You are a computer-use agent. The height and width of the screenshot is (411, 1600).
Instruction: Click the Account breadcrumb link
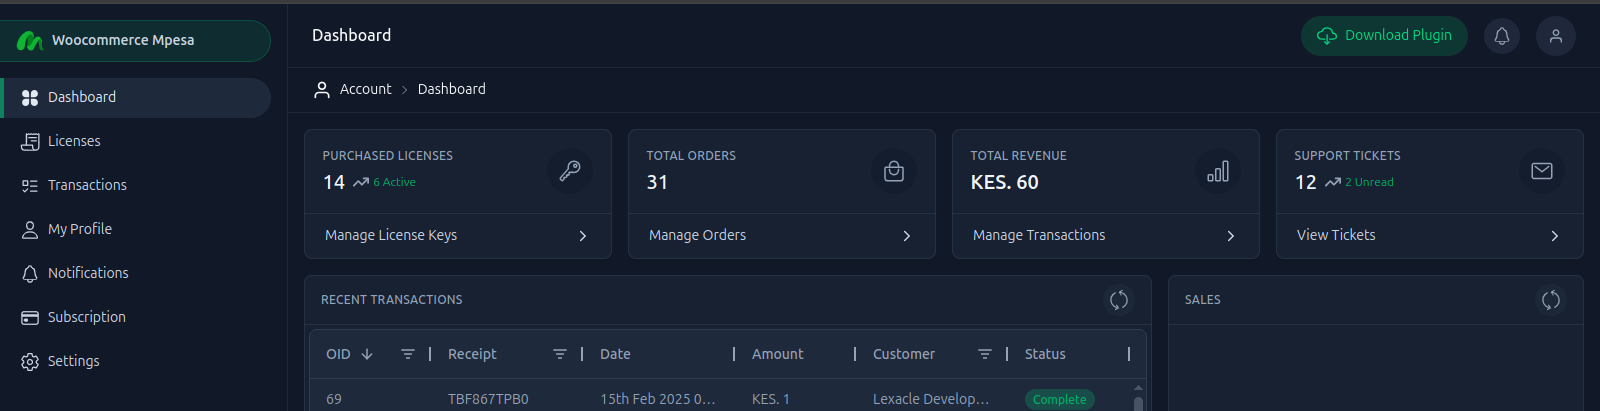[365, 89]
